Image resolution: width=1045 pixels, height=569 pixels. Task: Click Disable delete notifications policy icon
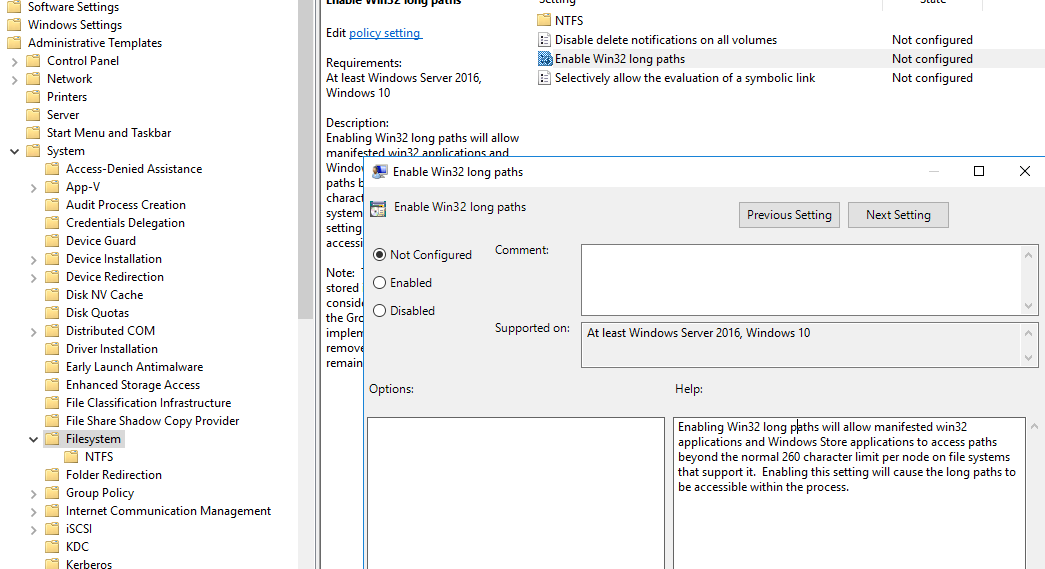[x=544, y=40]
